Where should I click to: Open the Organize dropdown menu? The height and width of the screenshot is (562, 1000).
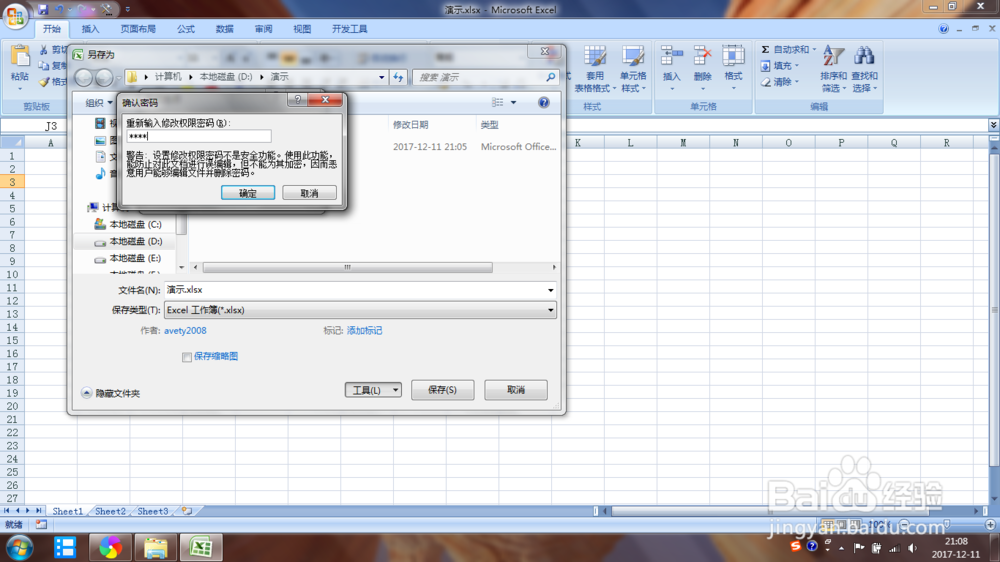pyautogui.click(x=99, y=103)
